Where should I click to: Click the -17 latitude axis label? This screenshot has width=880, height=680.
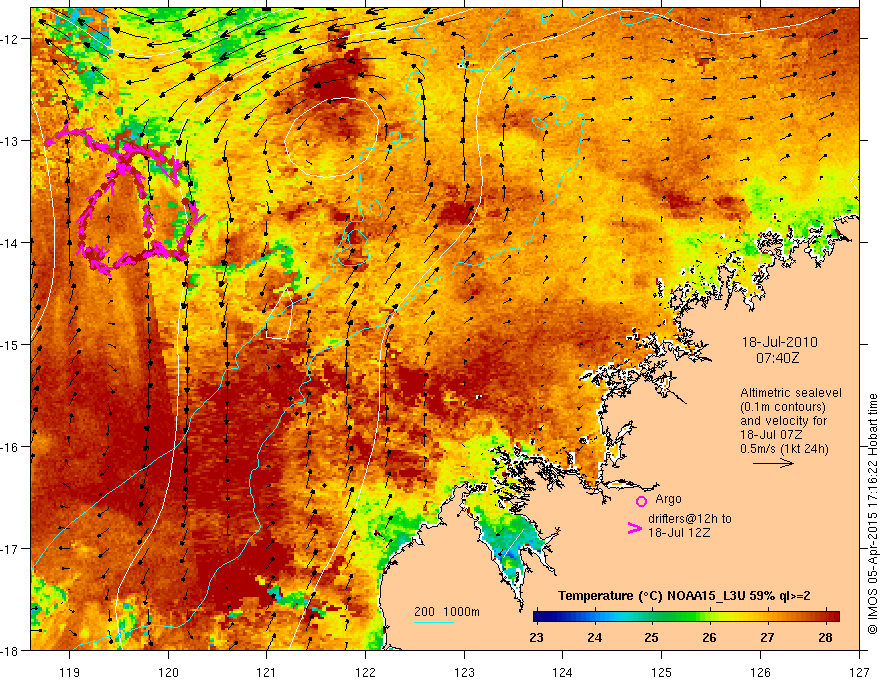click(x=11, y=549)
